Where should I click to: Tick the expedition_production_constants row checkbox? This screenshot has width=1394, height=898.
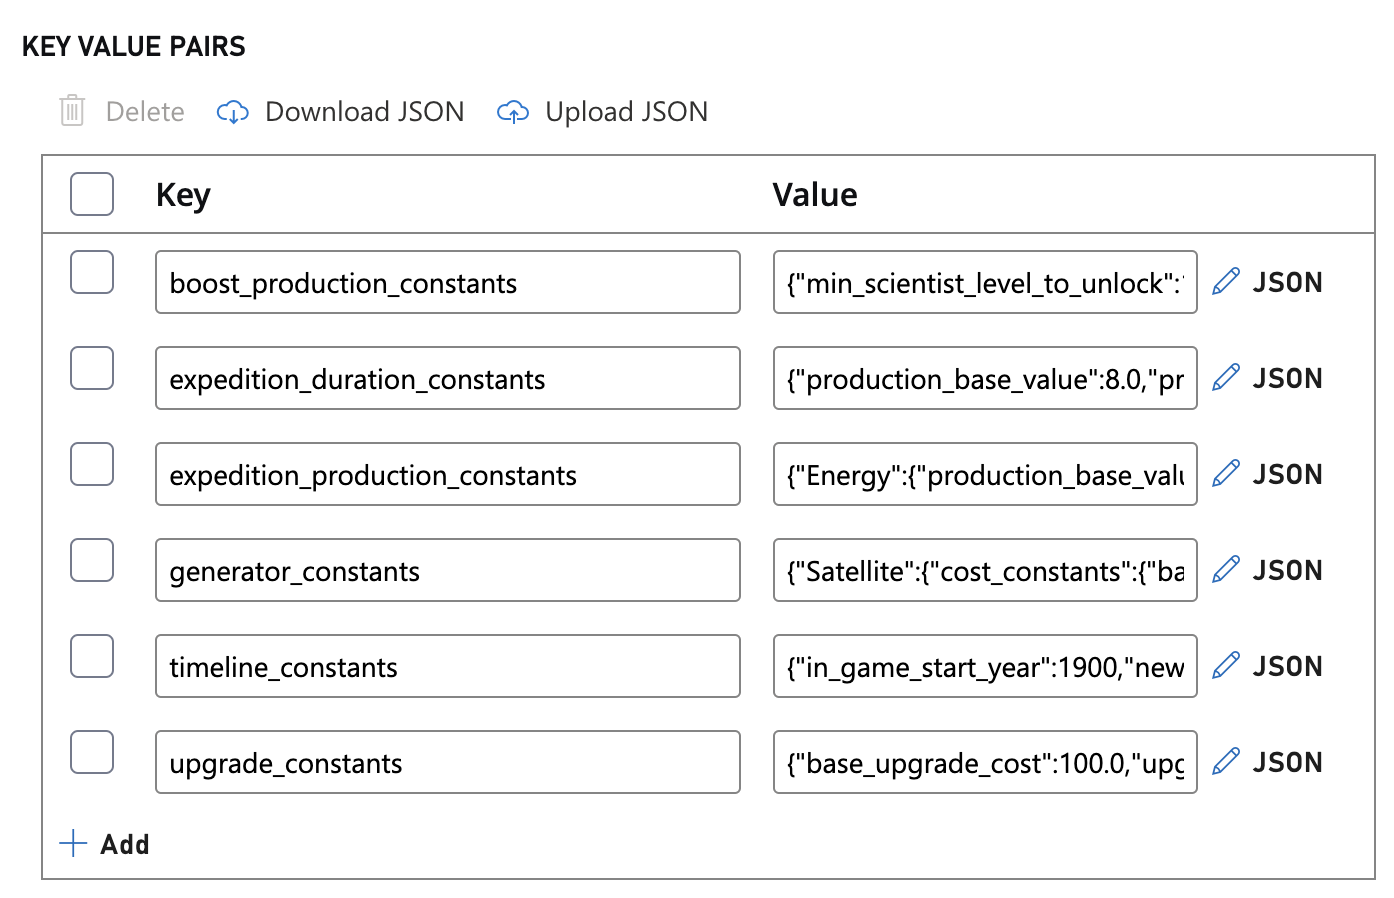tap(92, 465)
